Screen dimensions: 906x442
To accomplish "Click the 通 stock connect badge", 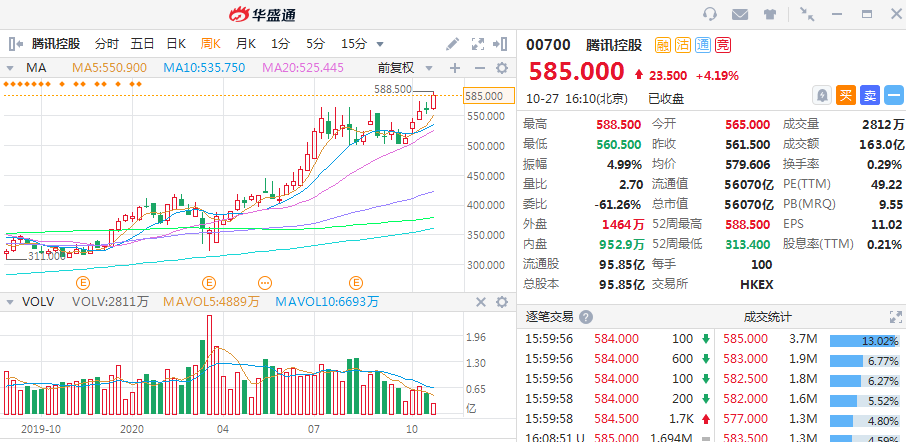I will pyautogui.click(x=703, y=44).
